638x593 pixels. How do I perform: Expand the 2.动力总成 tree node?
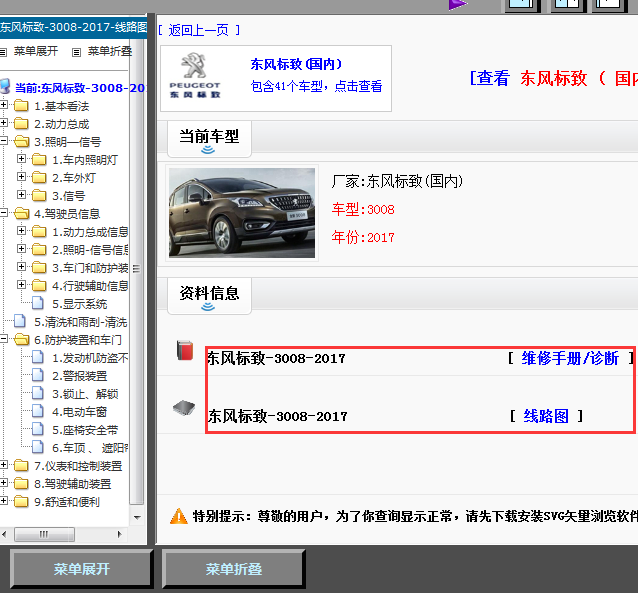pyautogui.click(x=4, y=123)
